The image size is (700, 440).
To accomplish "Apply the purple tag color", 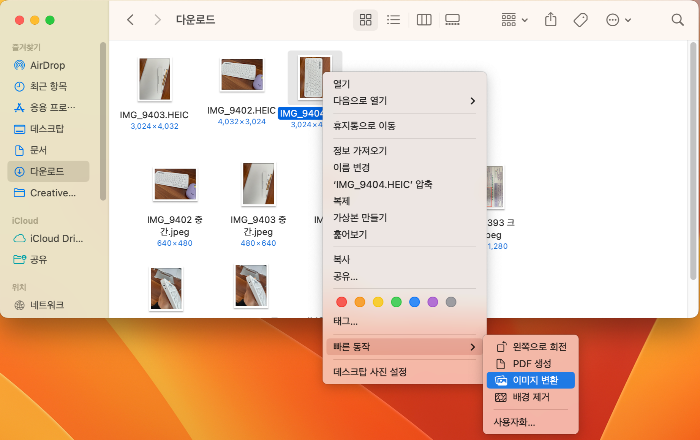I will coord(433,302).
